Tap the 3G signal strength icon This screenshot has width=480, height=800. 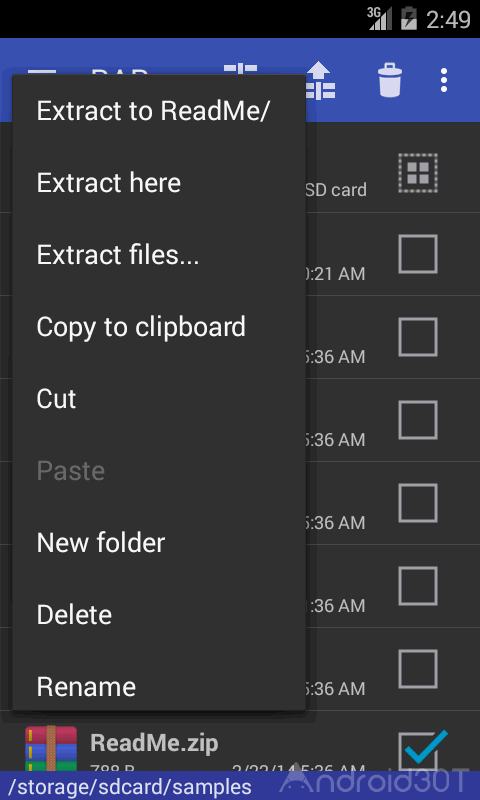pos(380,18)
